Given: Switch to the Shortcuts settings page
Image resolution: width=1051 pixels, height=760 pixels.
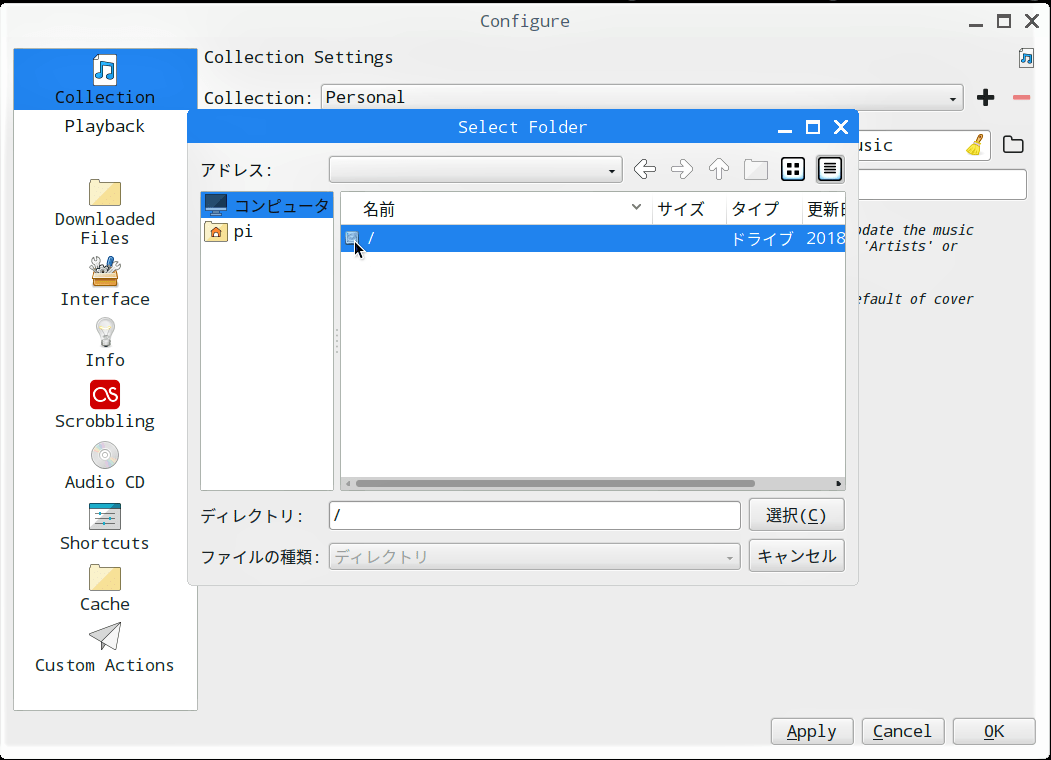Looking at the screenshot, I should [105, 527].
